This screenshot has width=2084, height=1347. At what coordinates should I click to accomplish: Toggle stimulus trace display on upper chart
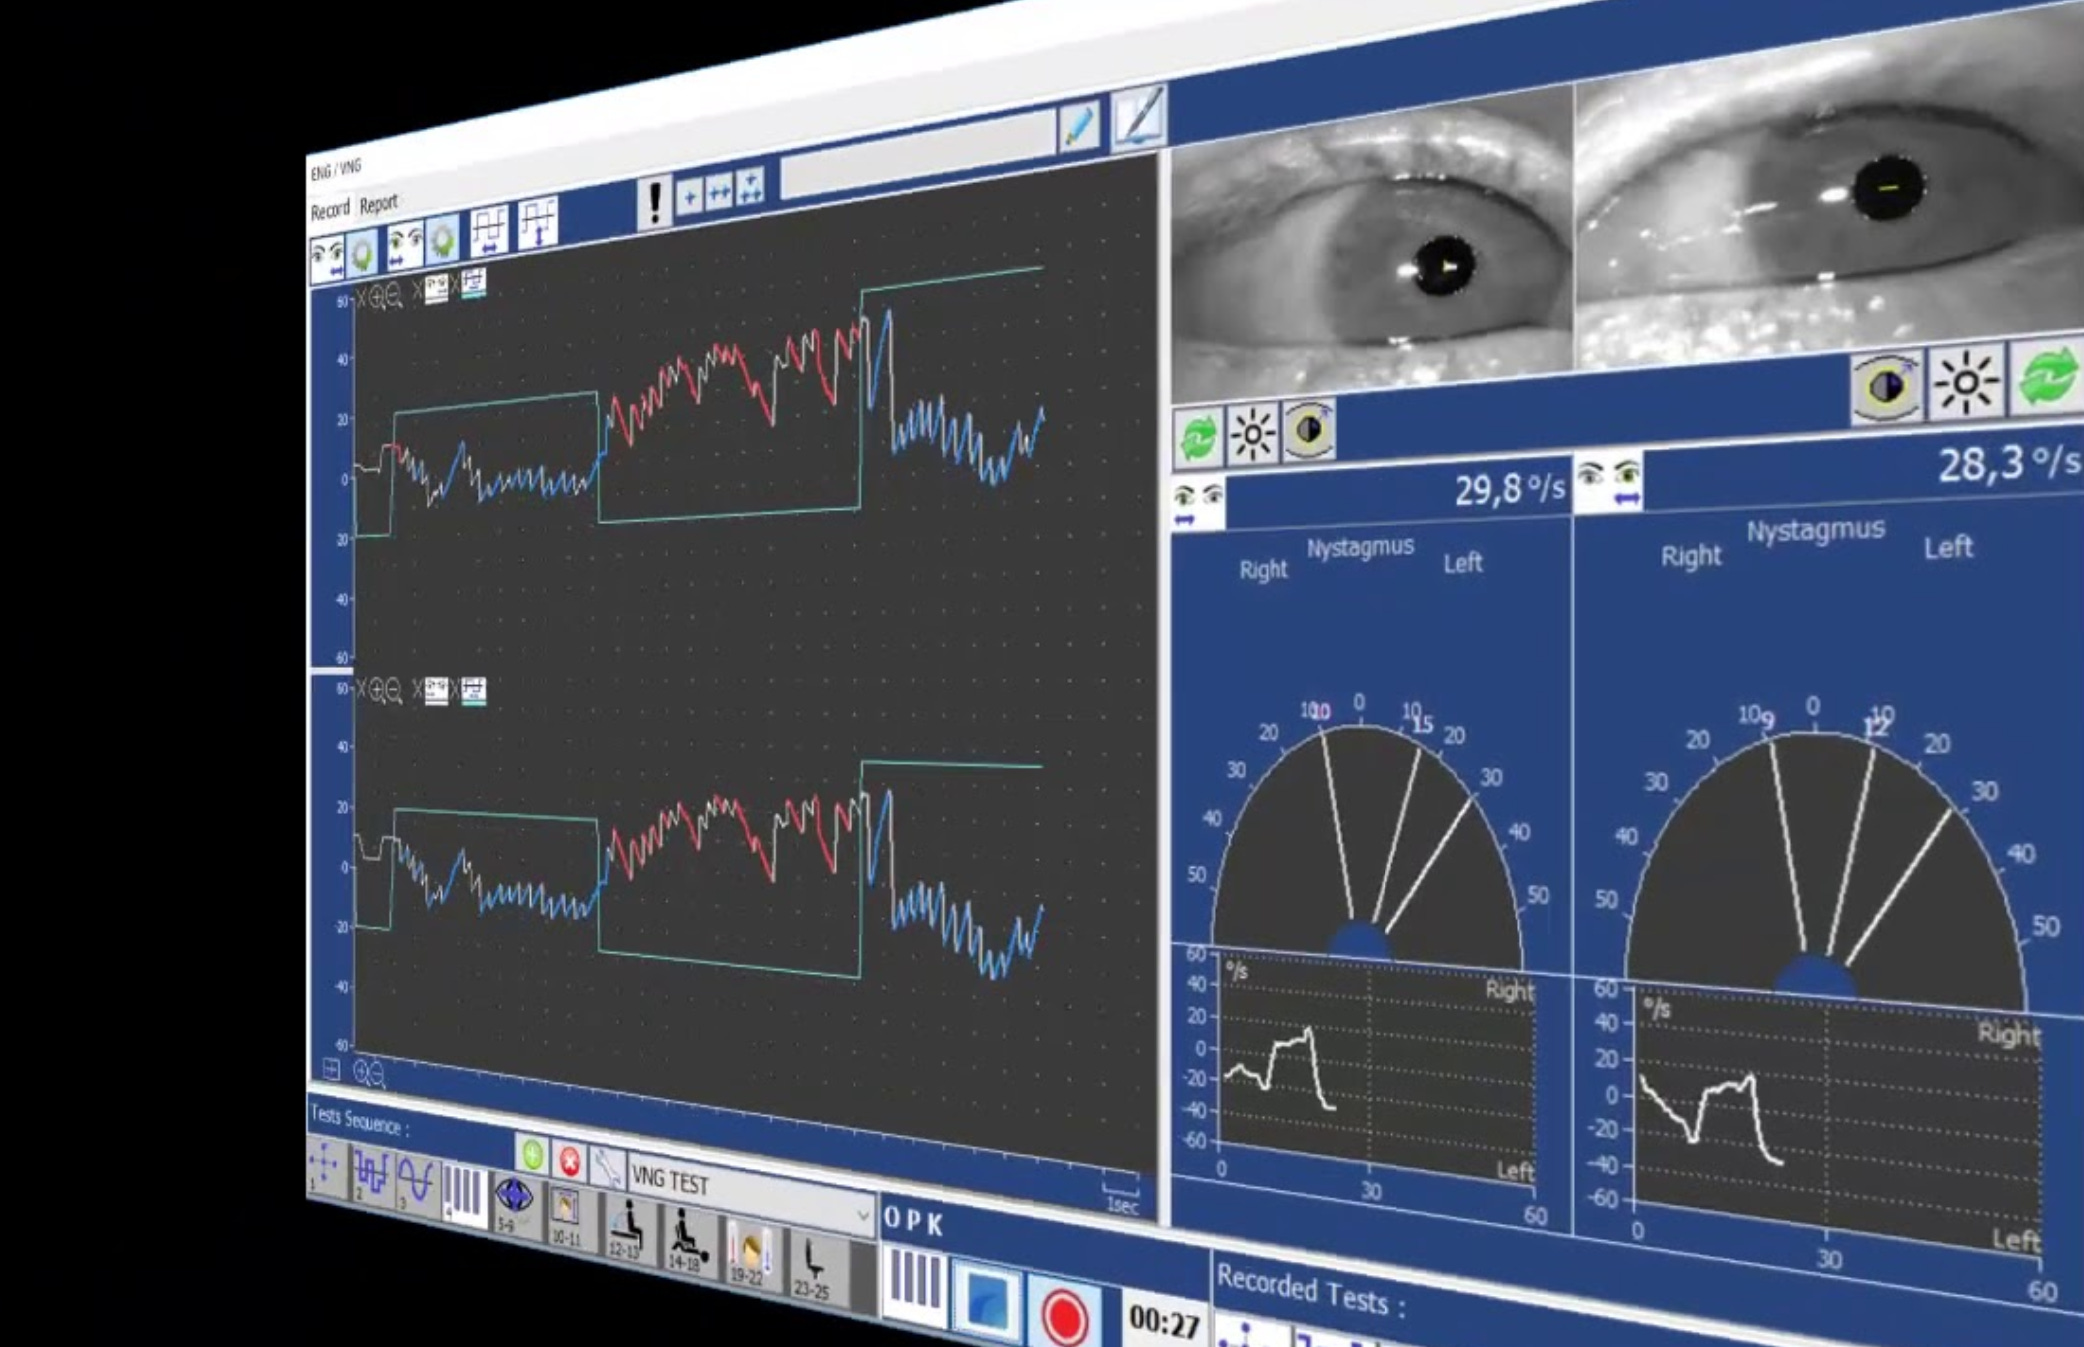473,283
